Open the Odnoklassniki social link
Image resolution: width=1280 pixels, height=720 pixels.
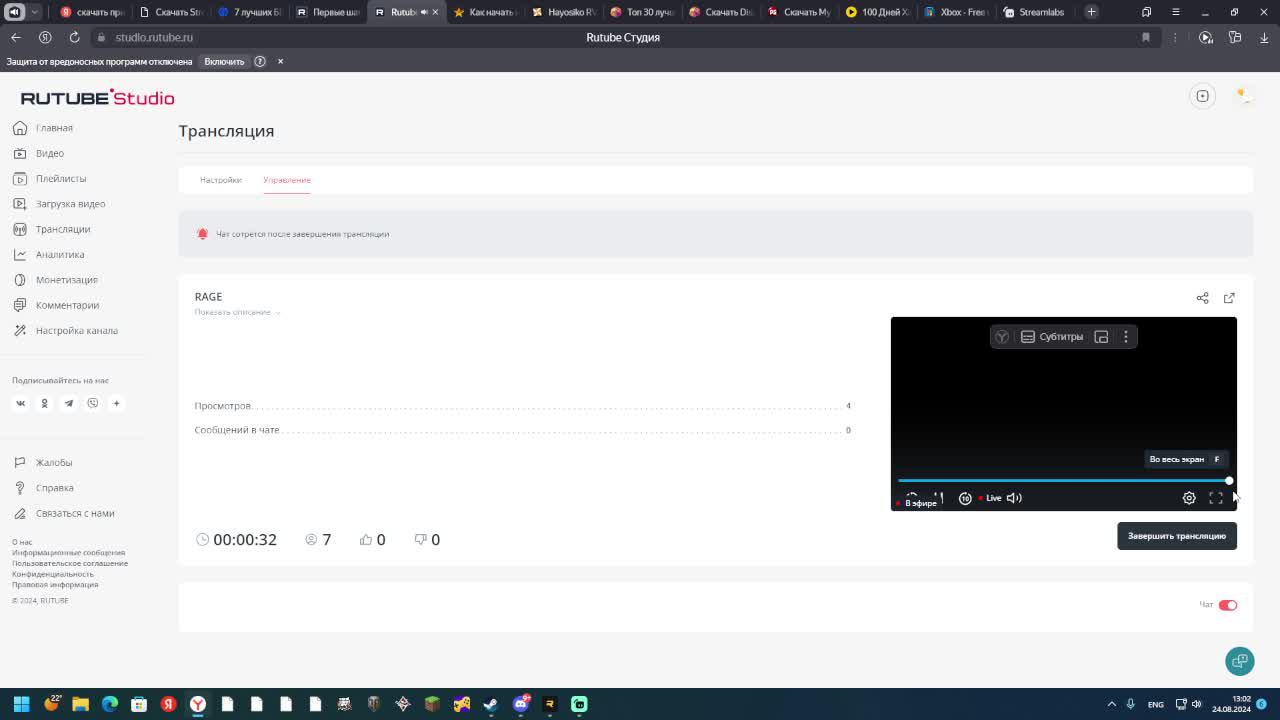click(44, 403)
